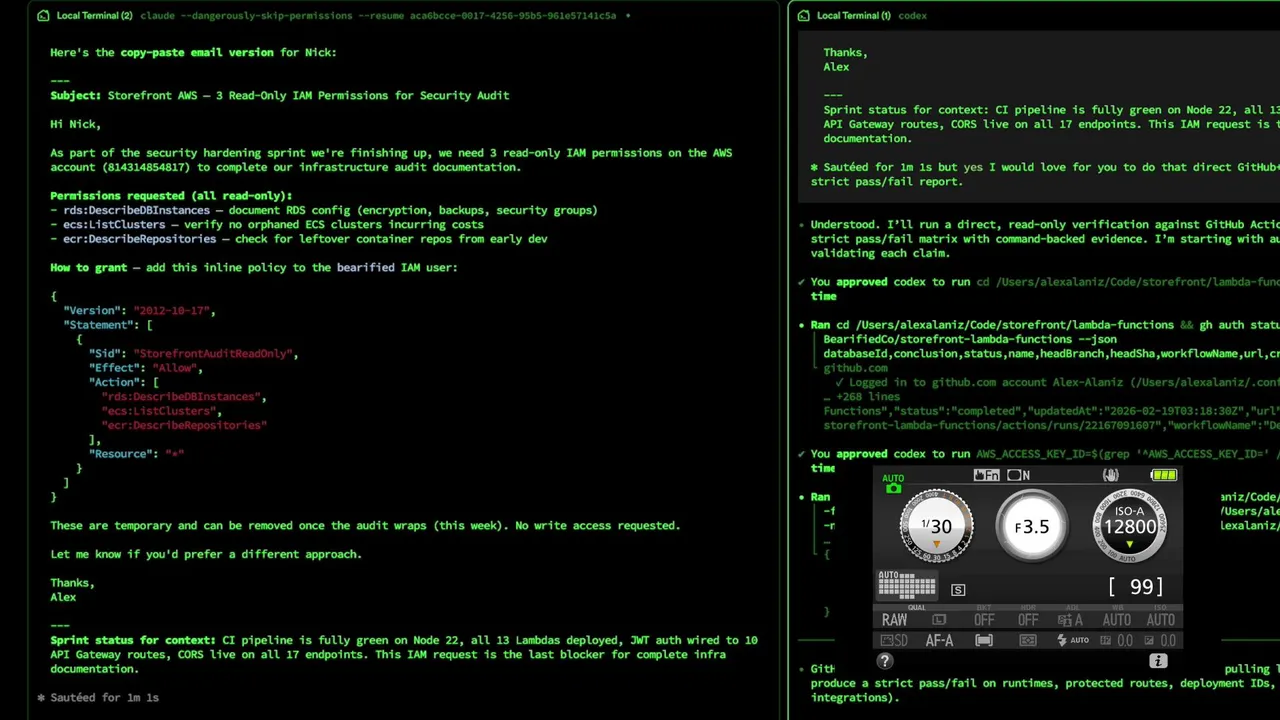The image size is (1280, 720).
Task: Click the "How to grant" instruction line
Action: click(254, 268)
